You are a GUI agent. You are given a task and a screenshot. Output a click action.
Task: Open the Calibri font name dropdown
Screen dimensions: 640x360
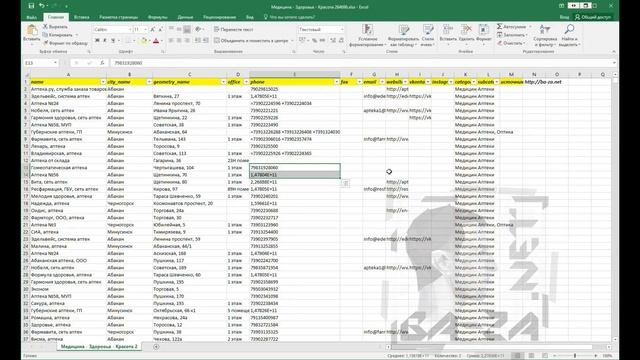130,29
